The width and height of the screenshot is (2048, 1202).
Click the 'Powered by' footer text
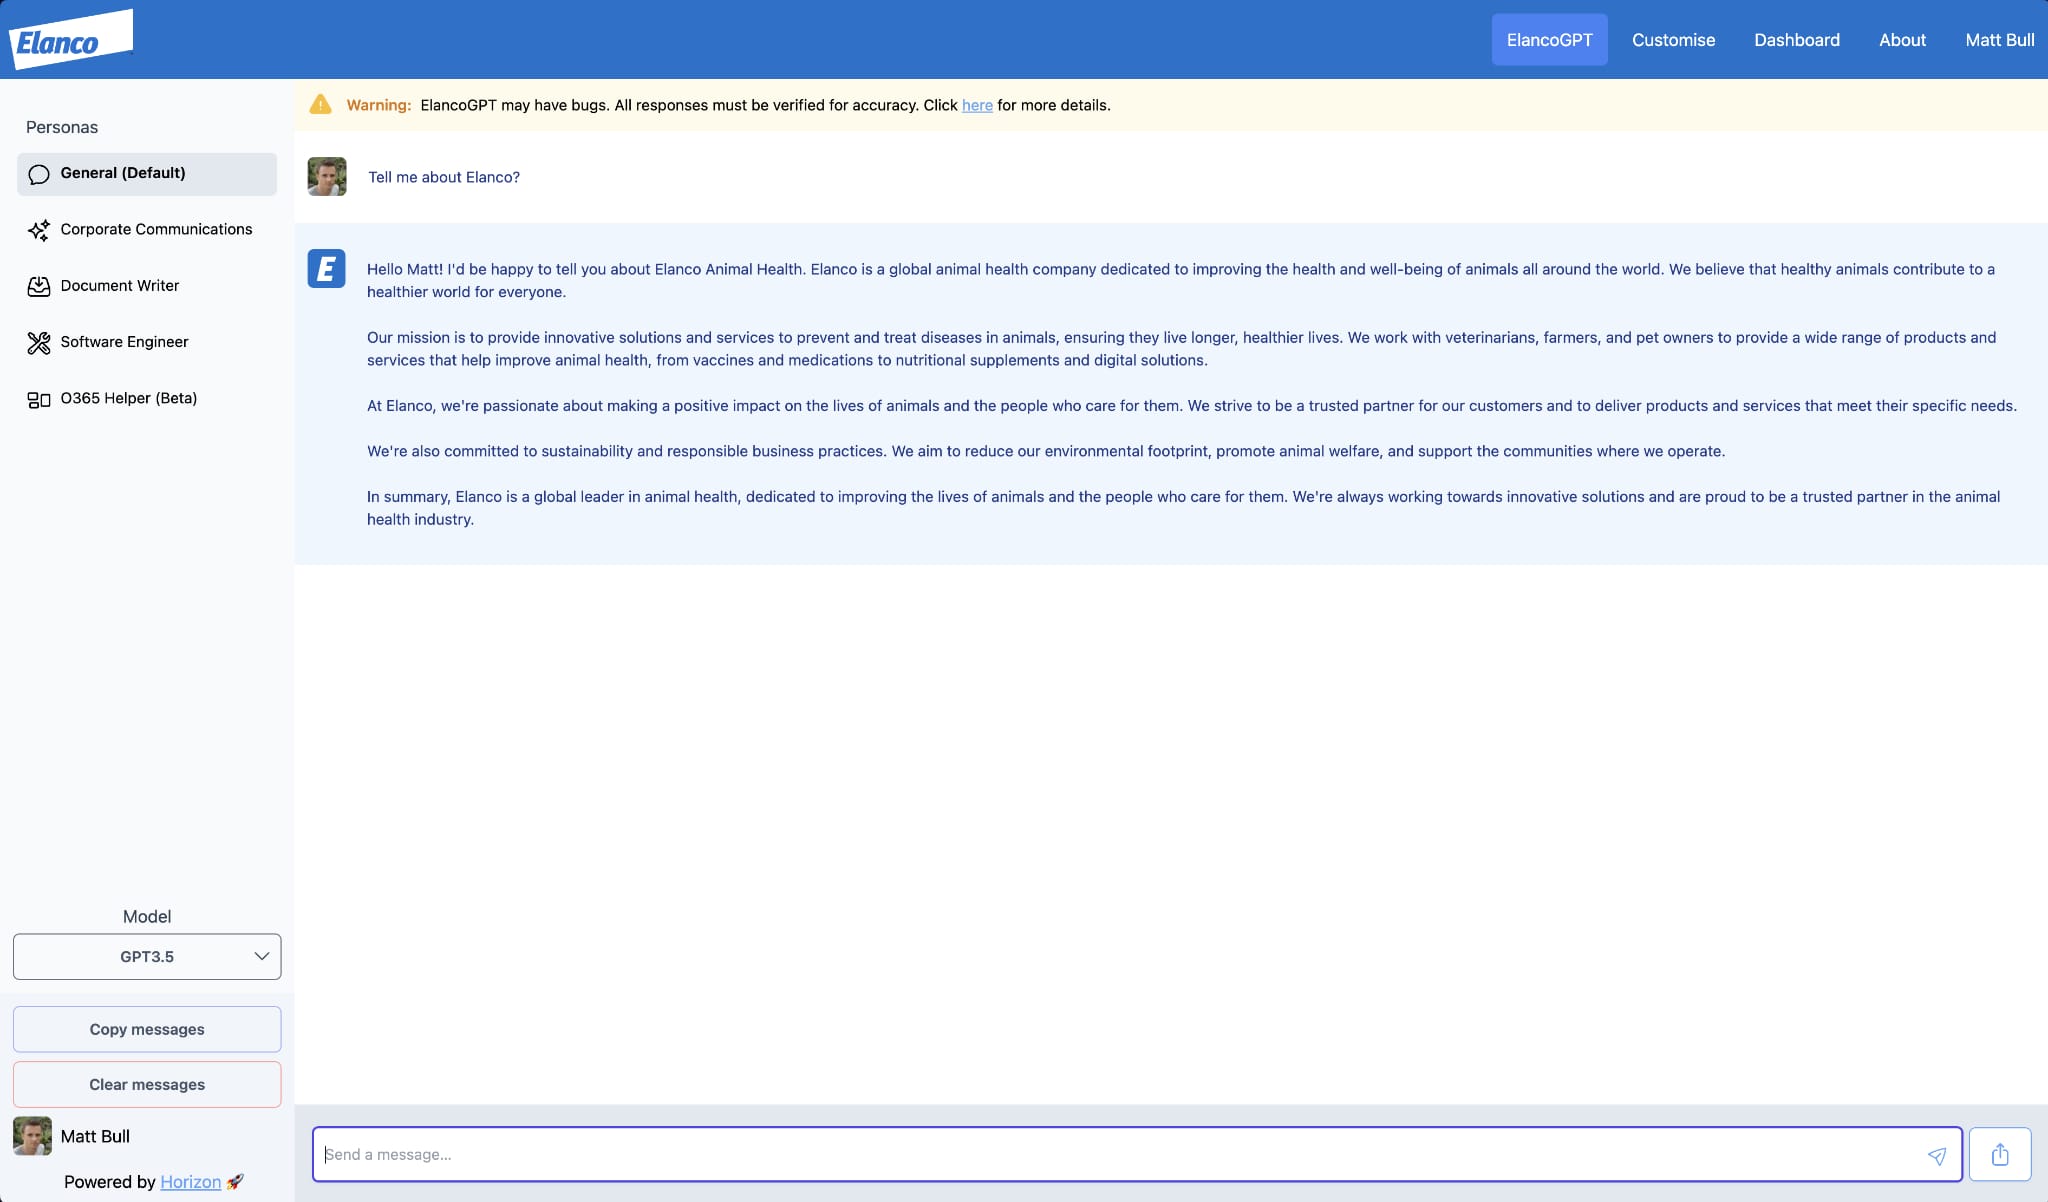pos(110,1182)
